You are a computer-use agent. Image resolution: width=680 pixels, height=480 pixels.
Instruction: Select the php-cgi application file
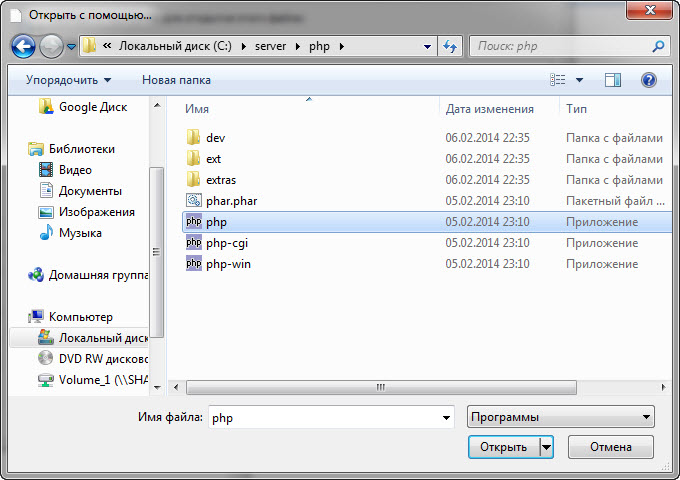(226, 243)
